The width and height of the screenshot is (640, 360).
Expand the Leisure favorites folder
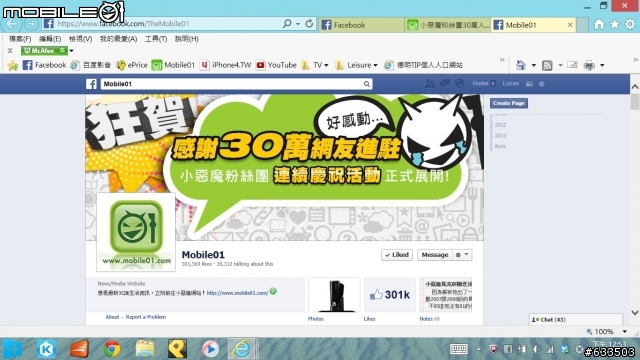pyautogui.click(x=356, y=65)
